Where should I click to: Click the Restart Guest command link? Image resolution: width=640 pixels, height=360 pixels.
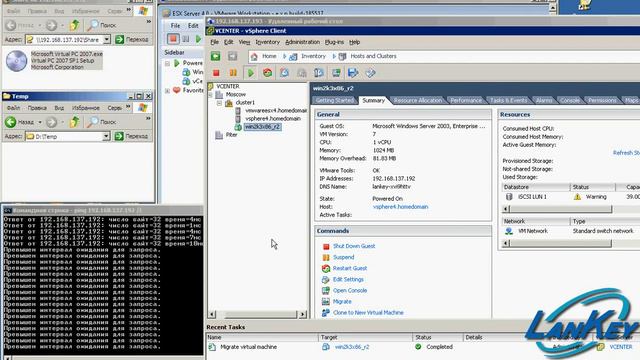tap(350, 268)
